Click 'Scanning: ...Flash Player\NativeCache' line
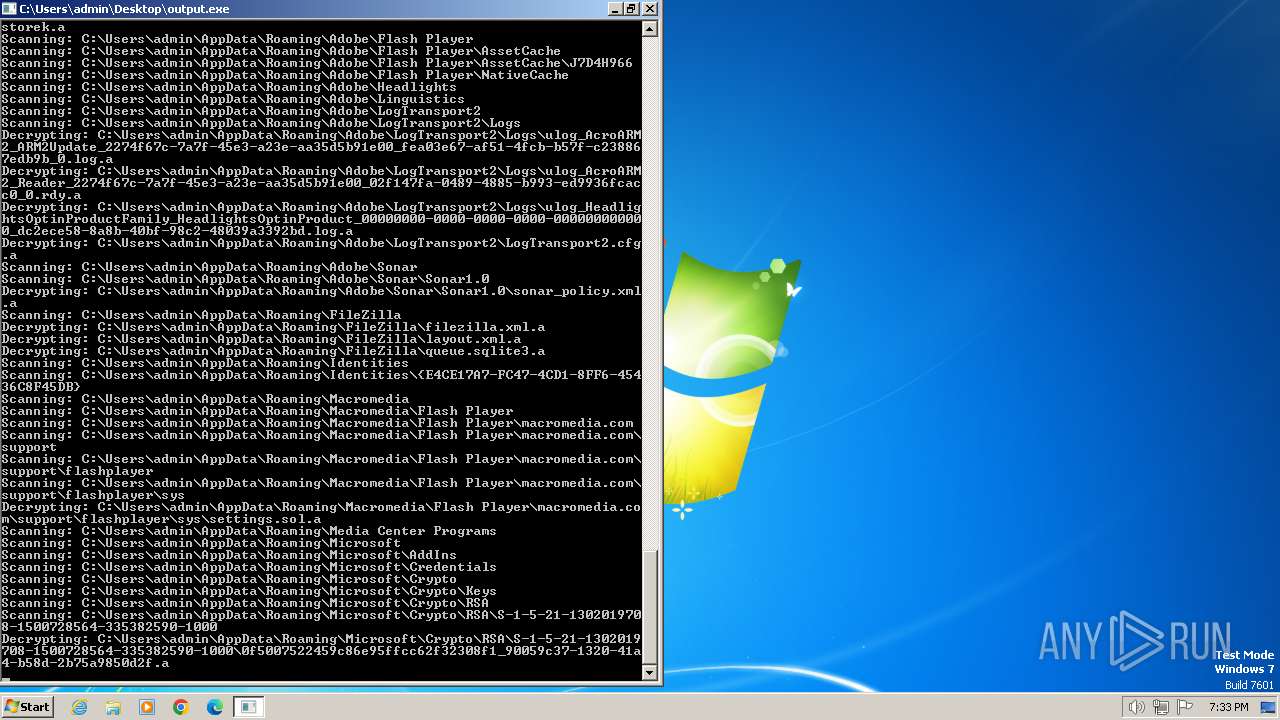Viewport: 1280px width, 720px height. (285, 75)
